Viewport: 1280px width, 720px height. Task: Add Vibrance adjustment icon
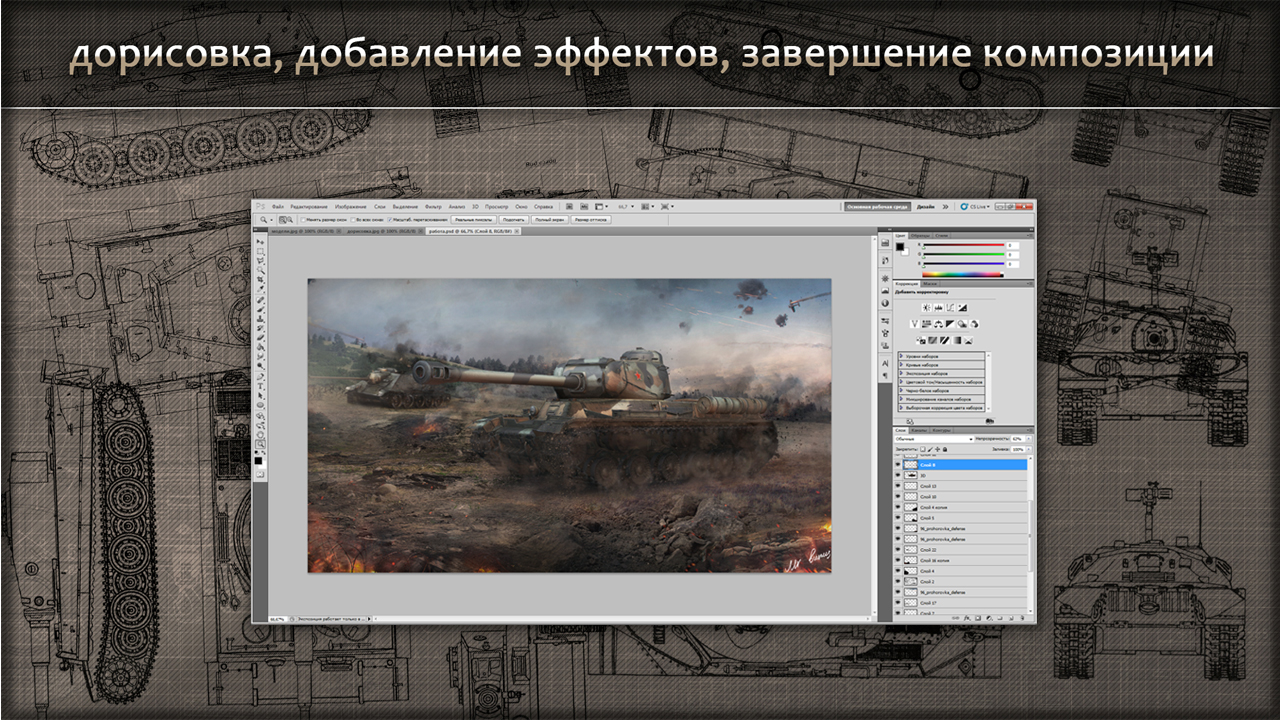click(914, 324)
